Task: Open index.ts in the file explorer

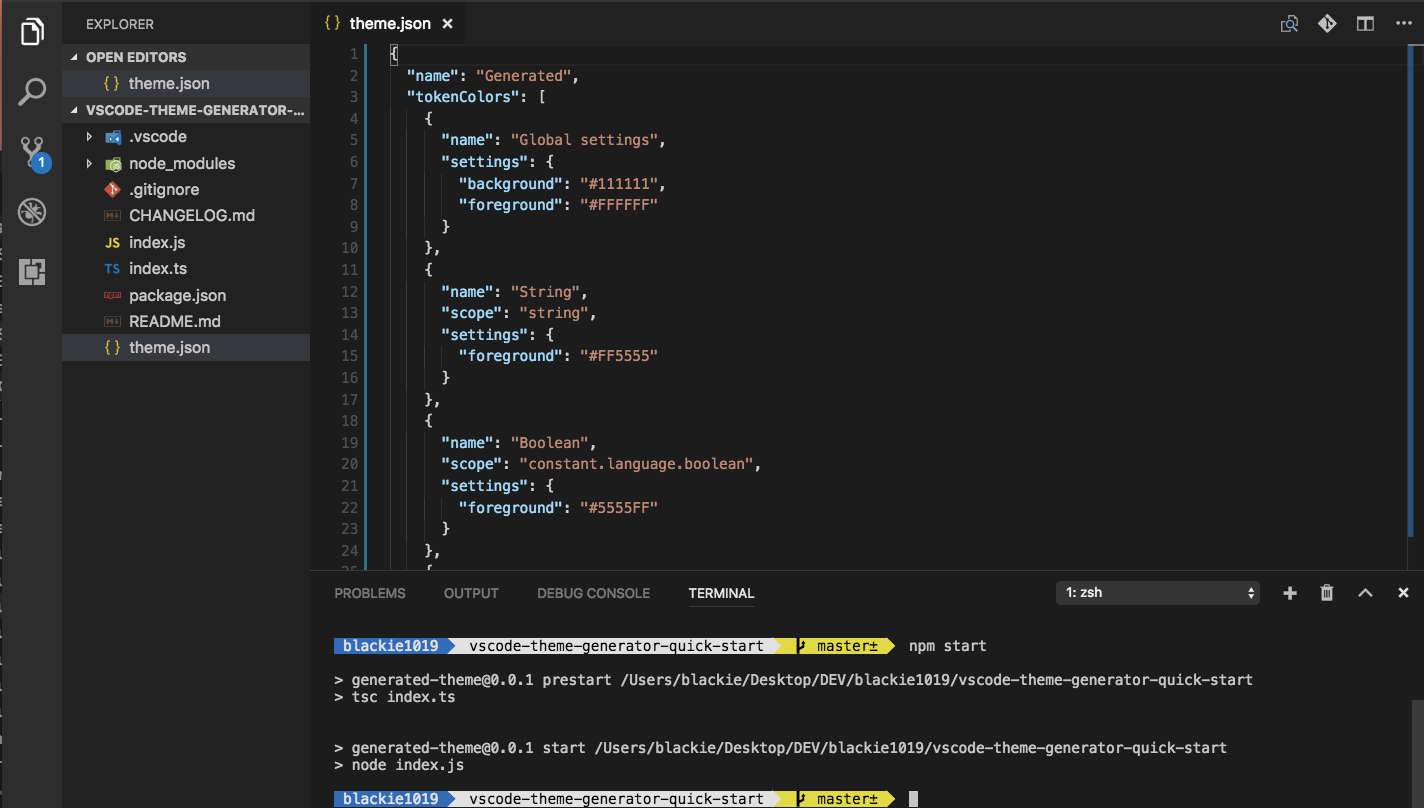Action: (x=158, y=269)
